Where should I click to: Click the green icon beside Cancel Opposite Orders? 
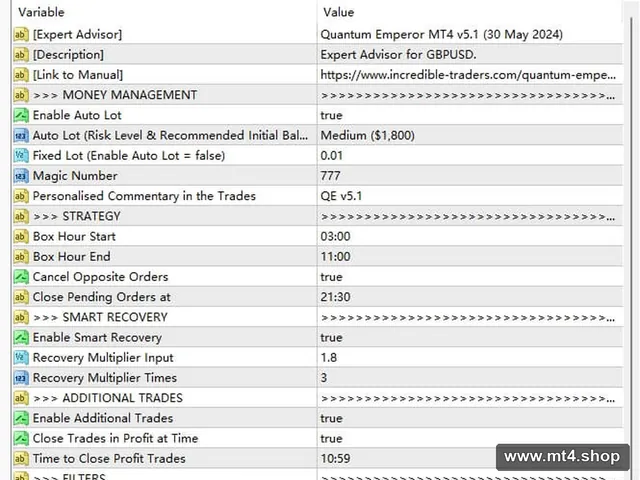coord(20,277)
